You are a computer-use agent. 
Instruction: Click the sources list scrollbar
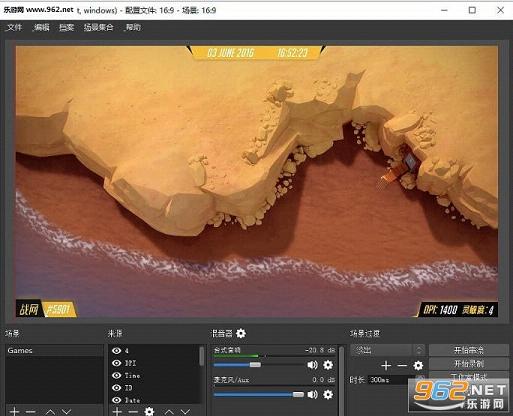point(201,356)
